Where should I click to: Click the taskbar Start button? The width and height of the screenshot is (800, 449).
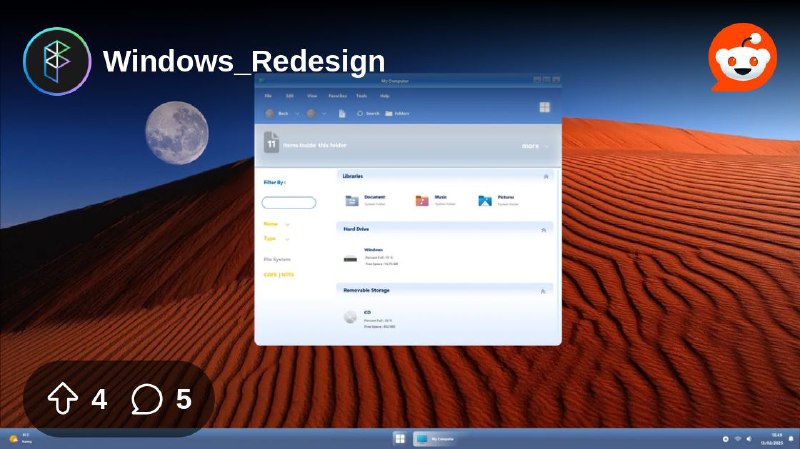400,439
